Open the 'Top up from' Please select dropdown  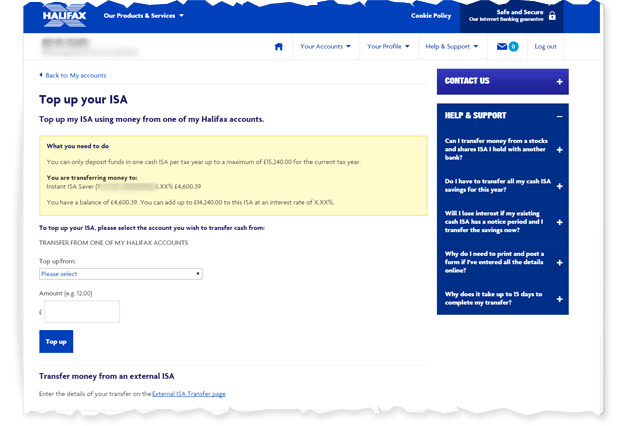click(121, 274)
